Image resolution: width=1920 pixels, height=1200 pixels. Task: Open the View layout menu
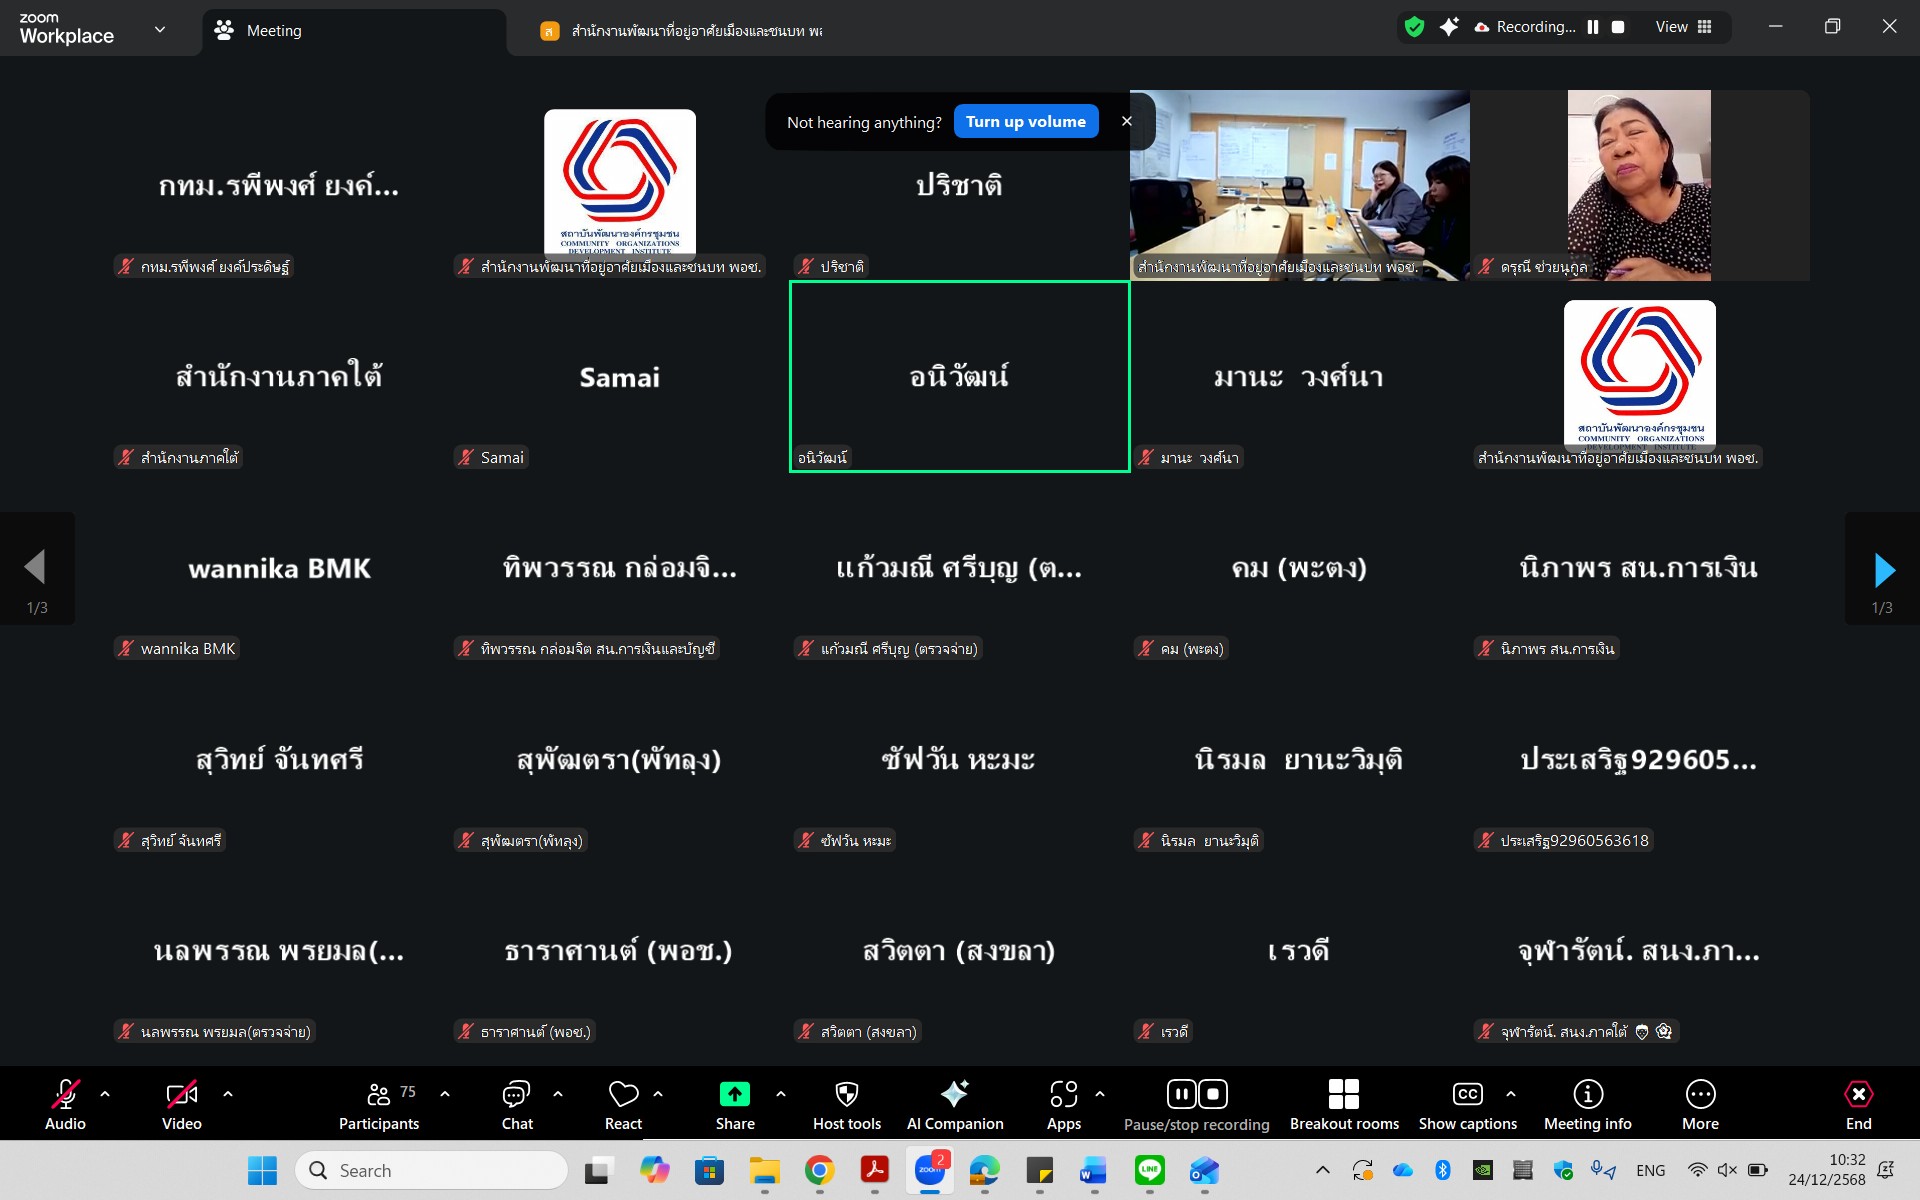pyautogui.click(x=1683, y=27)
